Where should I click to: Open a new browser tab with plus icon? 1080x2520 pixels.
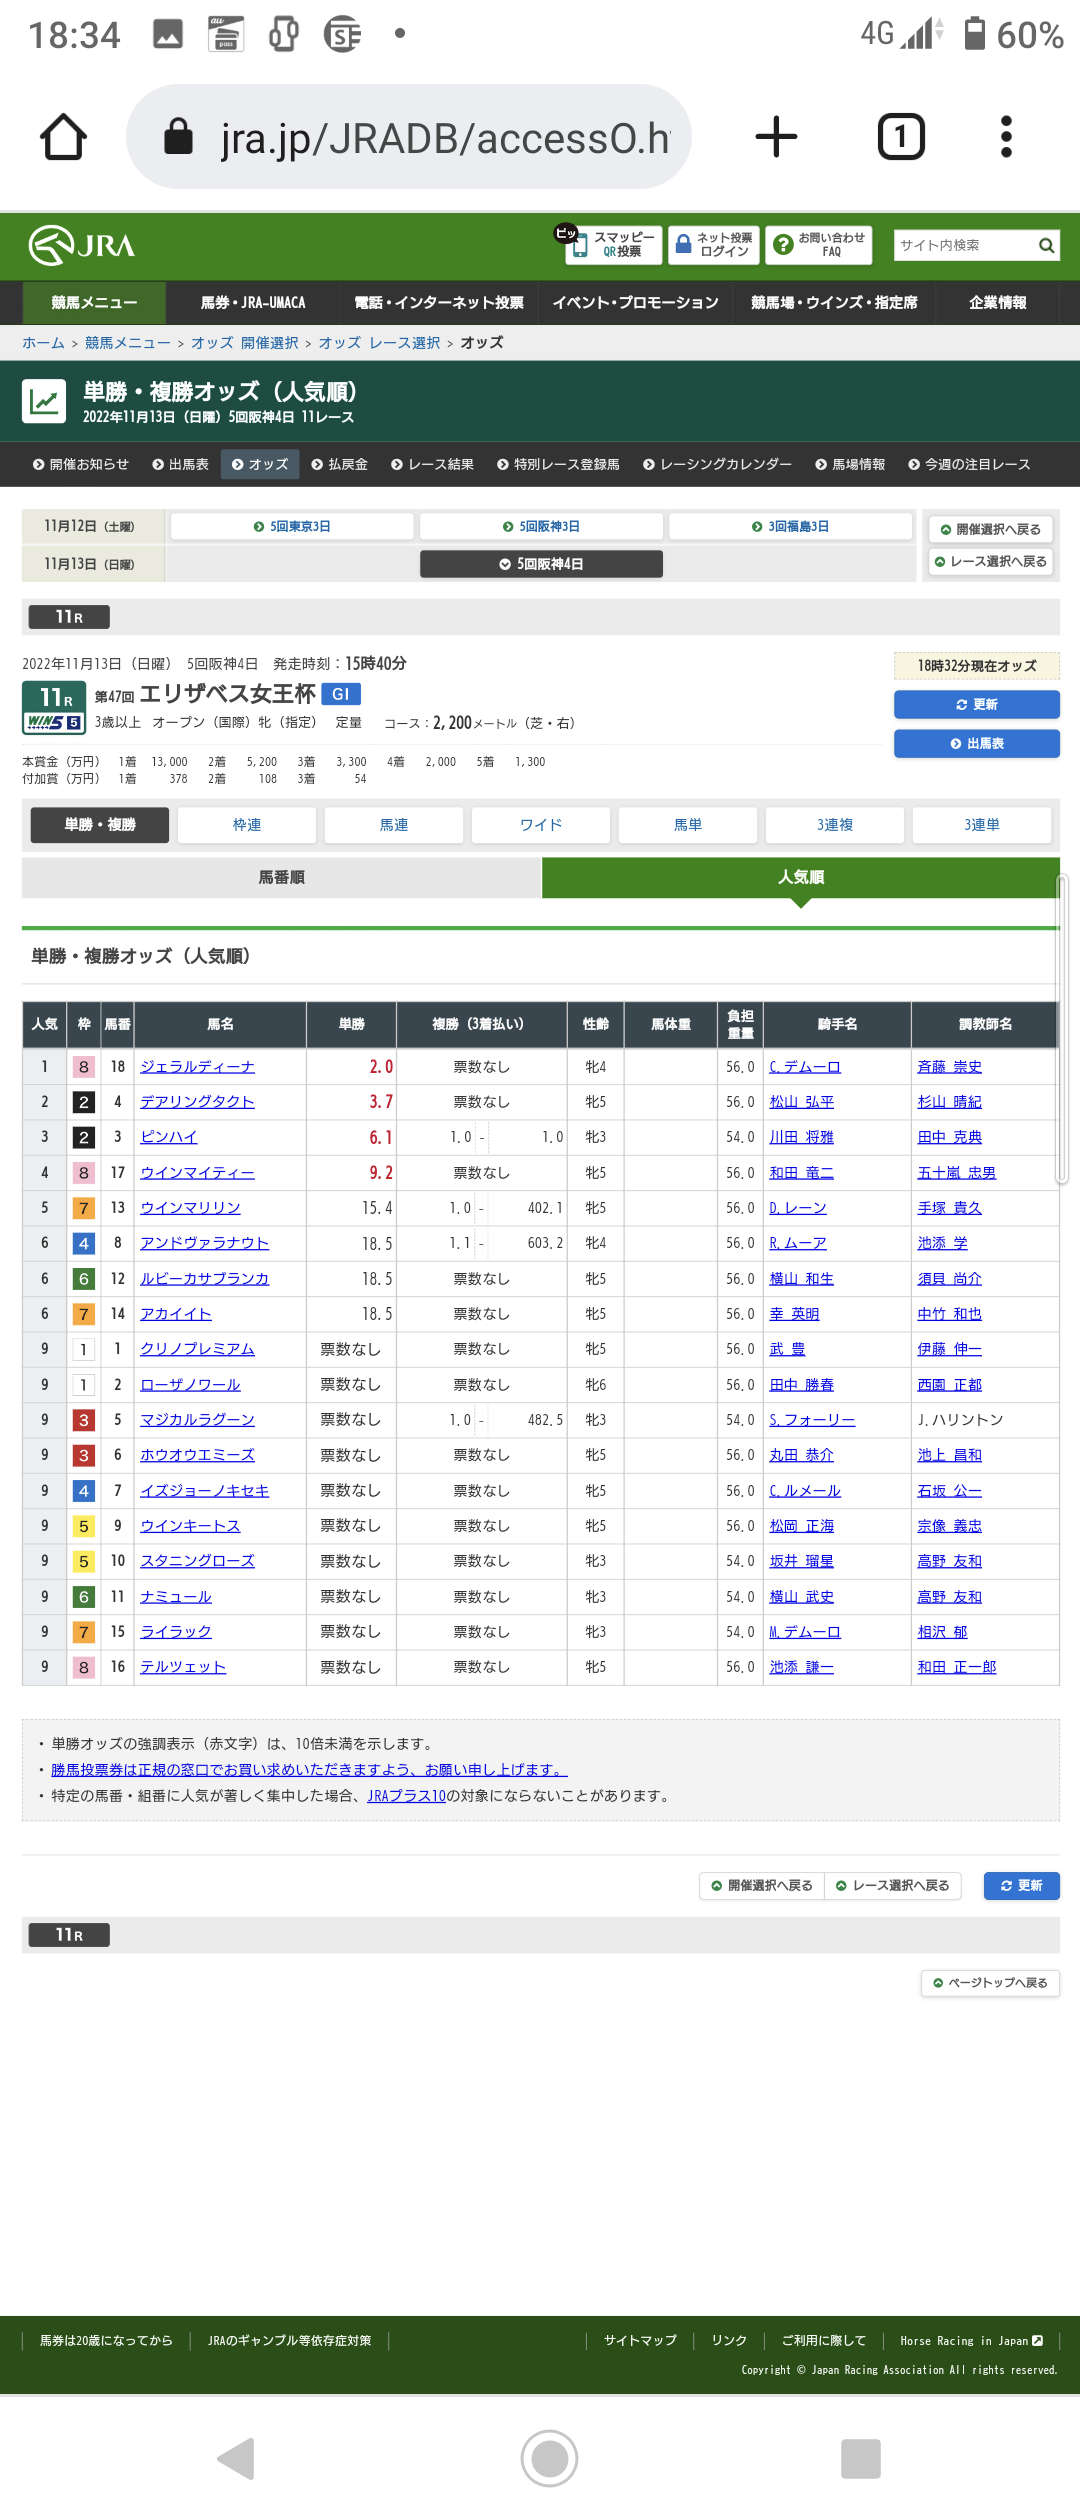[x=776, y=137]
